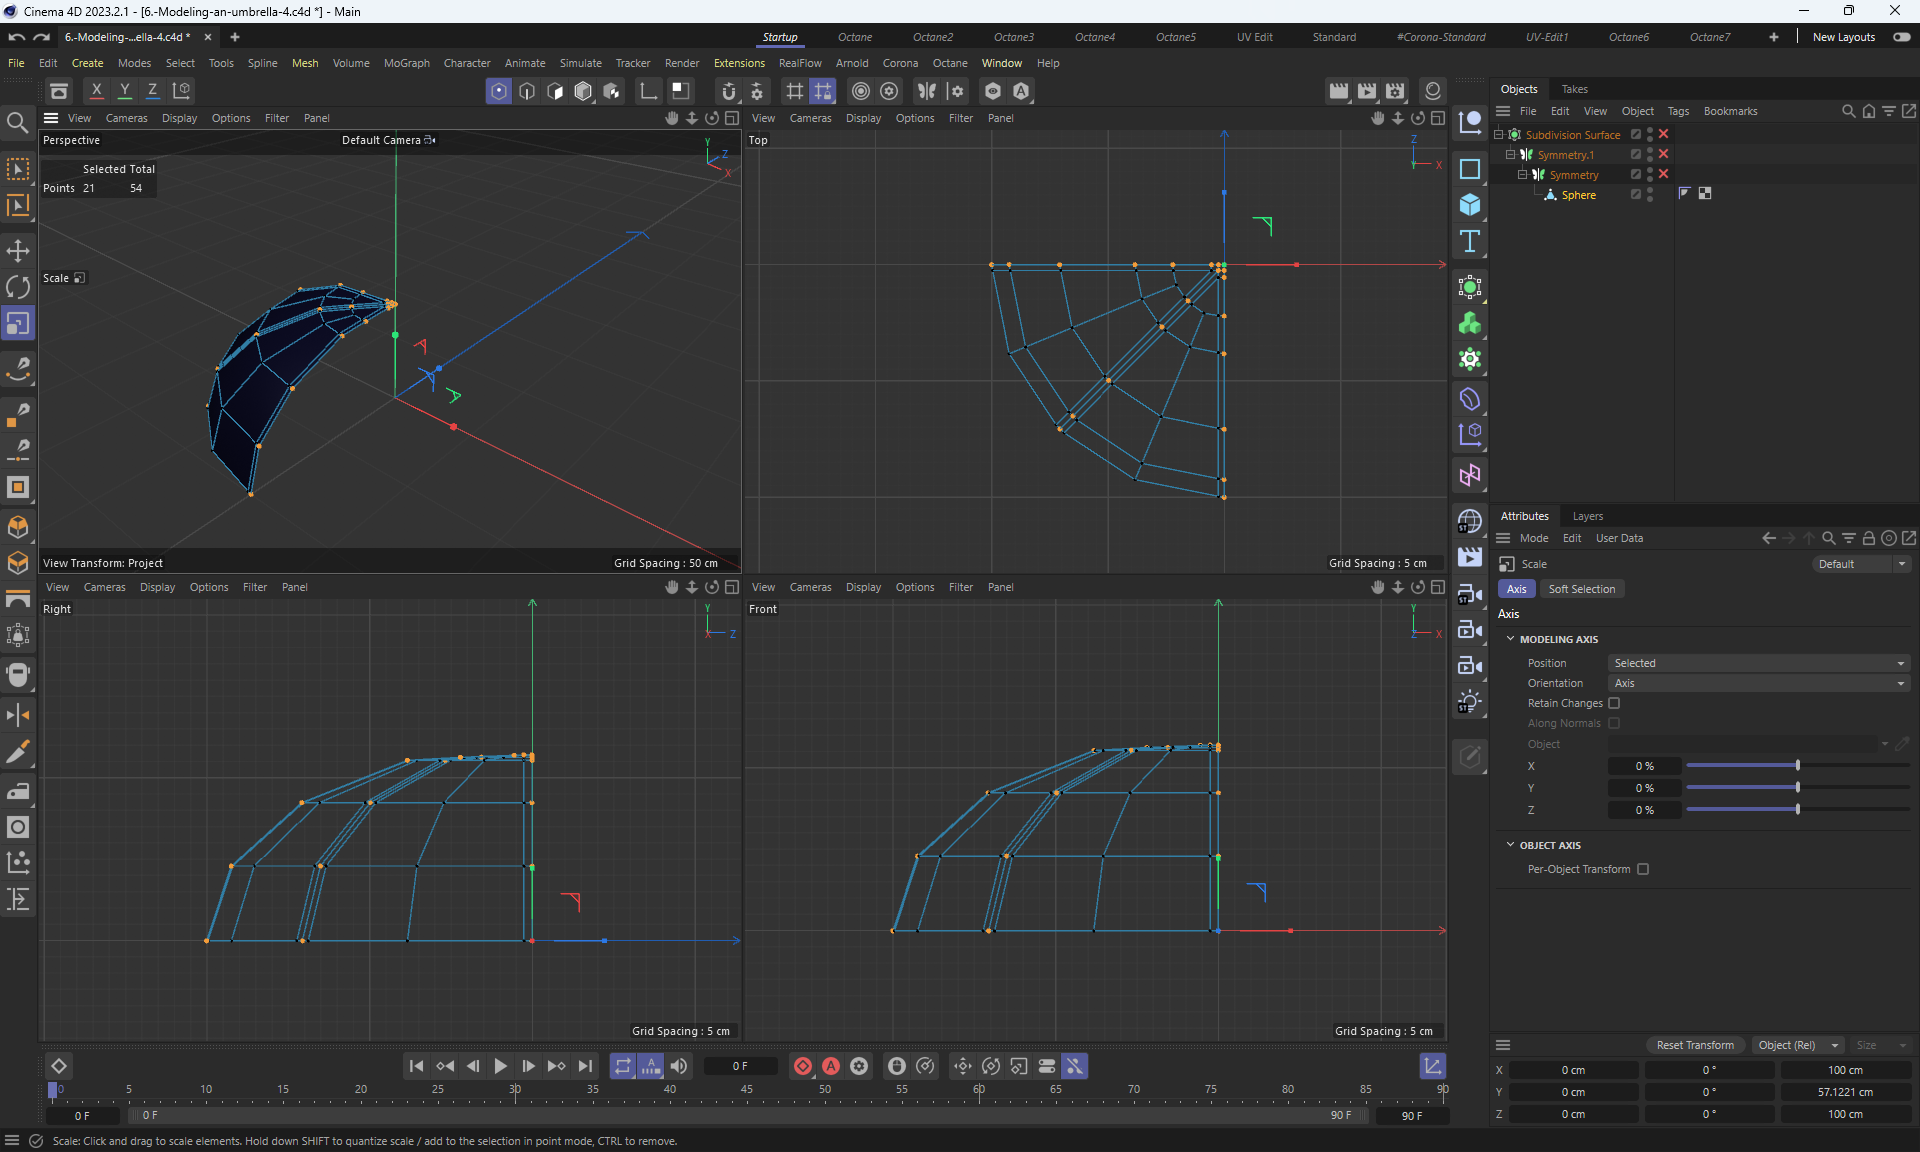The image size is (1920, 1152).
Task: Open the Mesh menu
Action: point(304,63)
